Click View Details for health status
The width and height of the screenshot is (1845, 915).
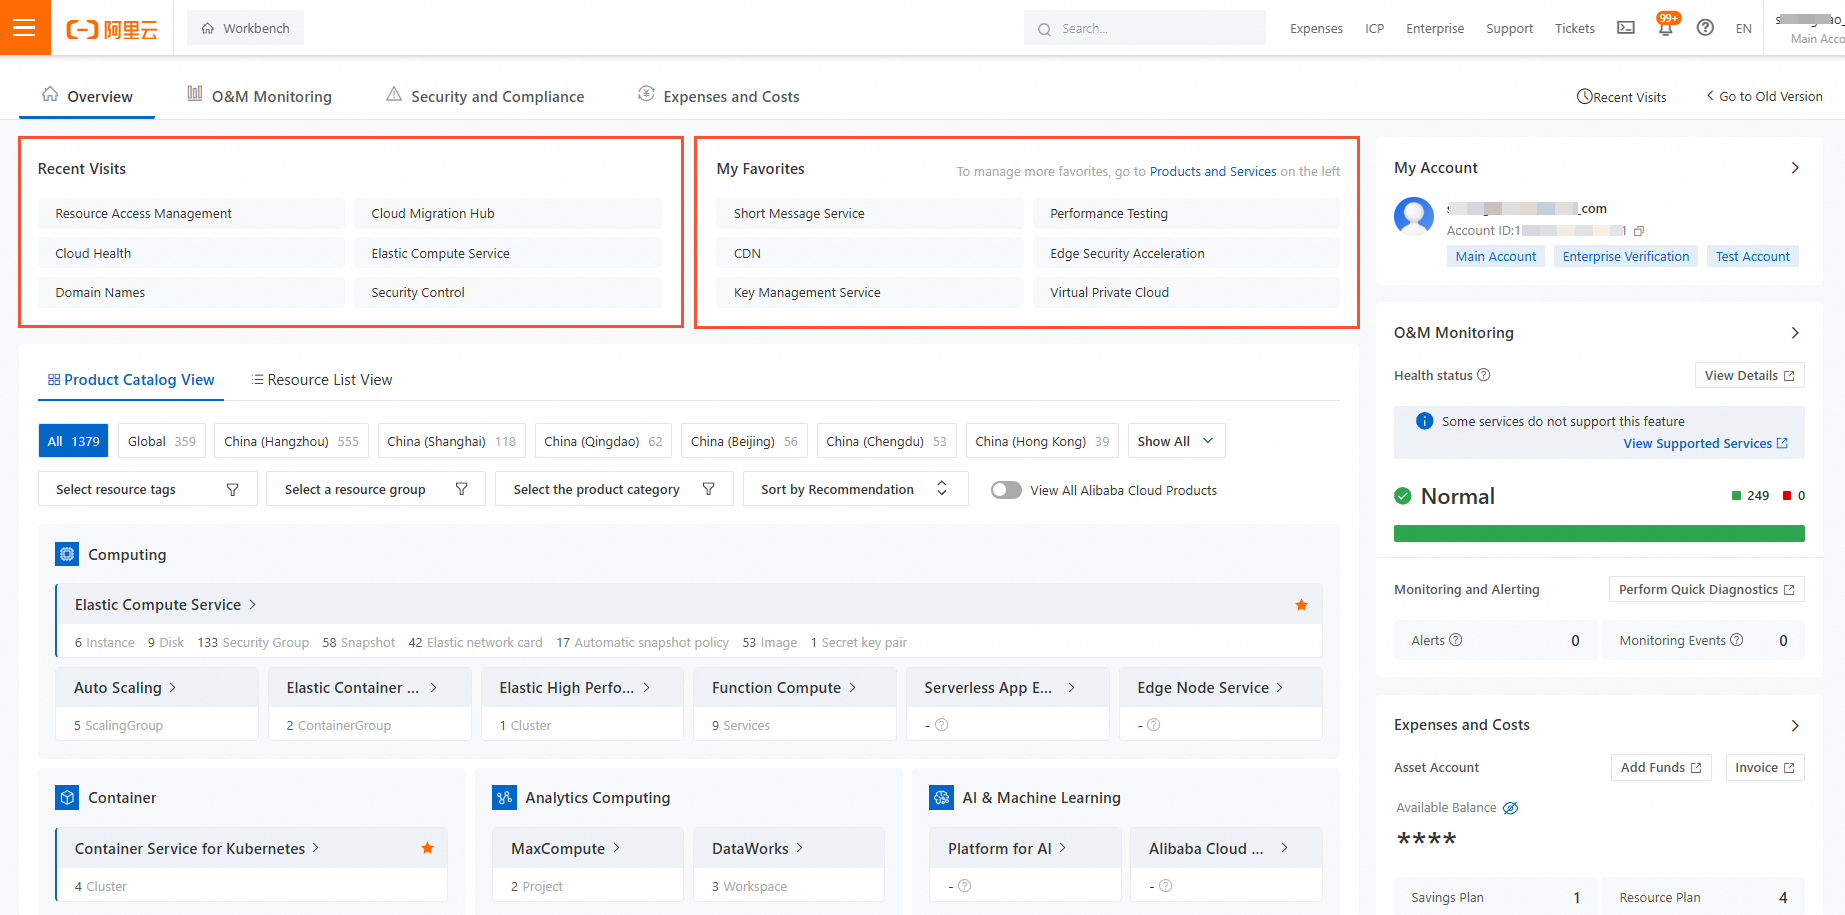click(1750, 375)
